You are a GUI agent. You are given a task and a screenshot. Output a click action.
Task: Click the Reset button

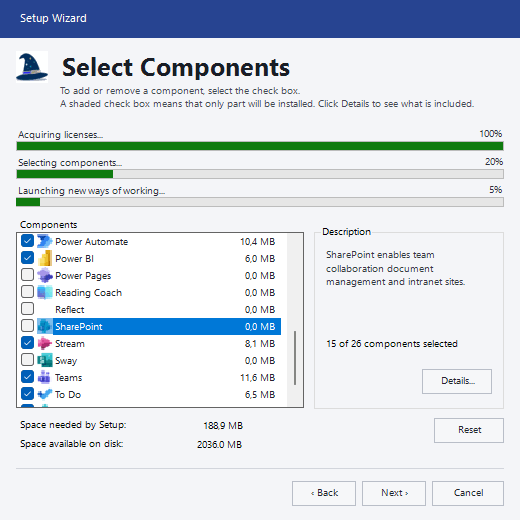[469, 430]
